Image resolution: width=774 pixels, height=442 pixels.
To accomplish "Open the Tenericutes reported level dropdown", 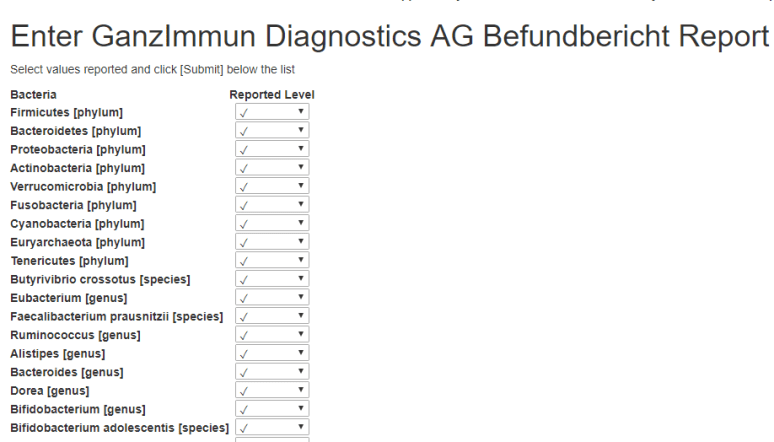I will (x=272, y=261).
